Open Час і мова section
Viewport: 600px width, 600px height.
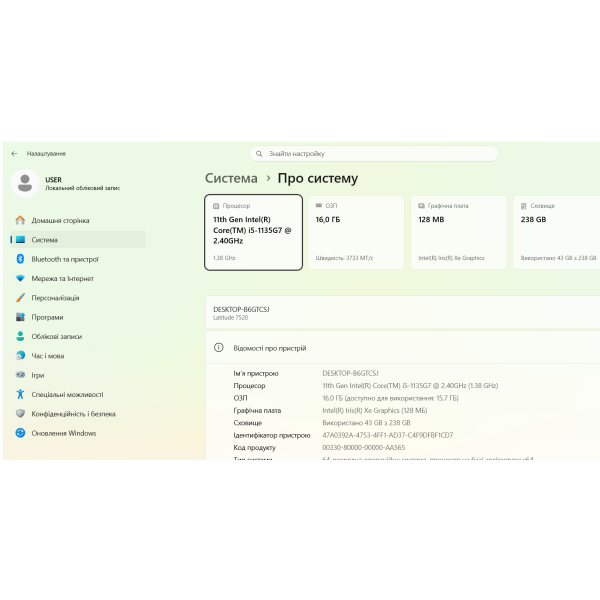(78, 355)
